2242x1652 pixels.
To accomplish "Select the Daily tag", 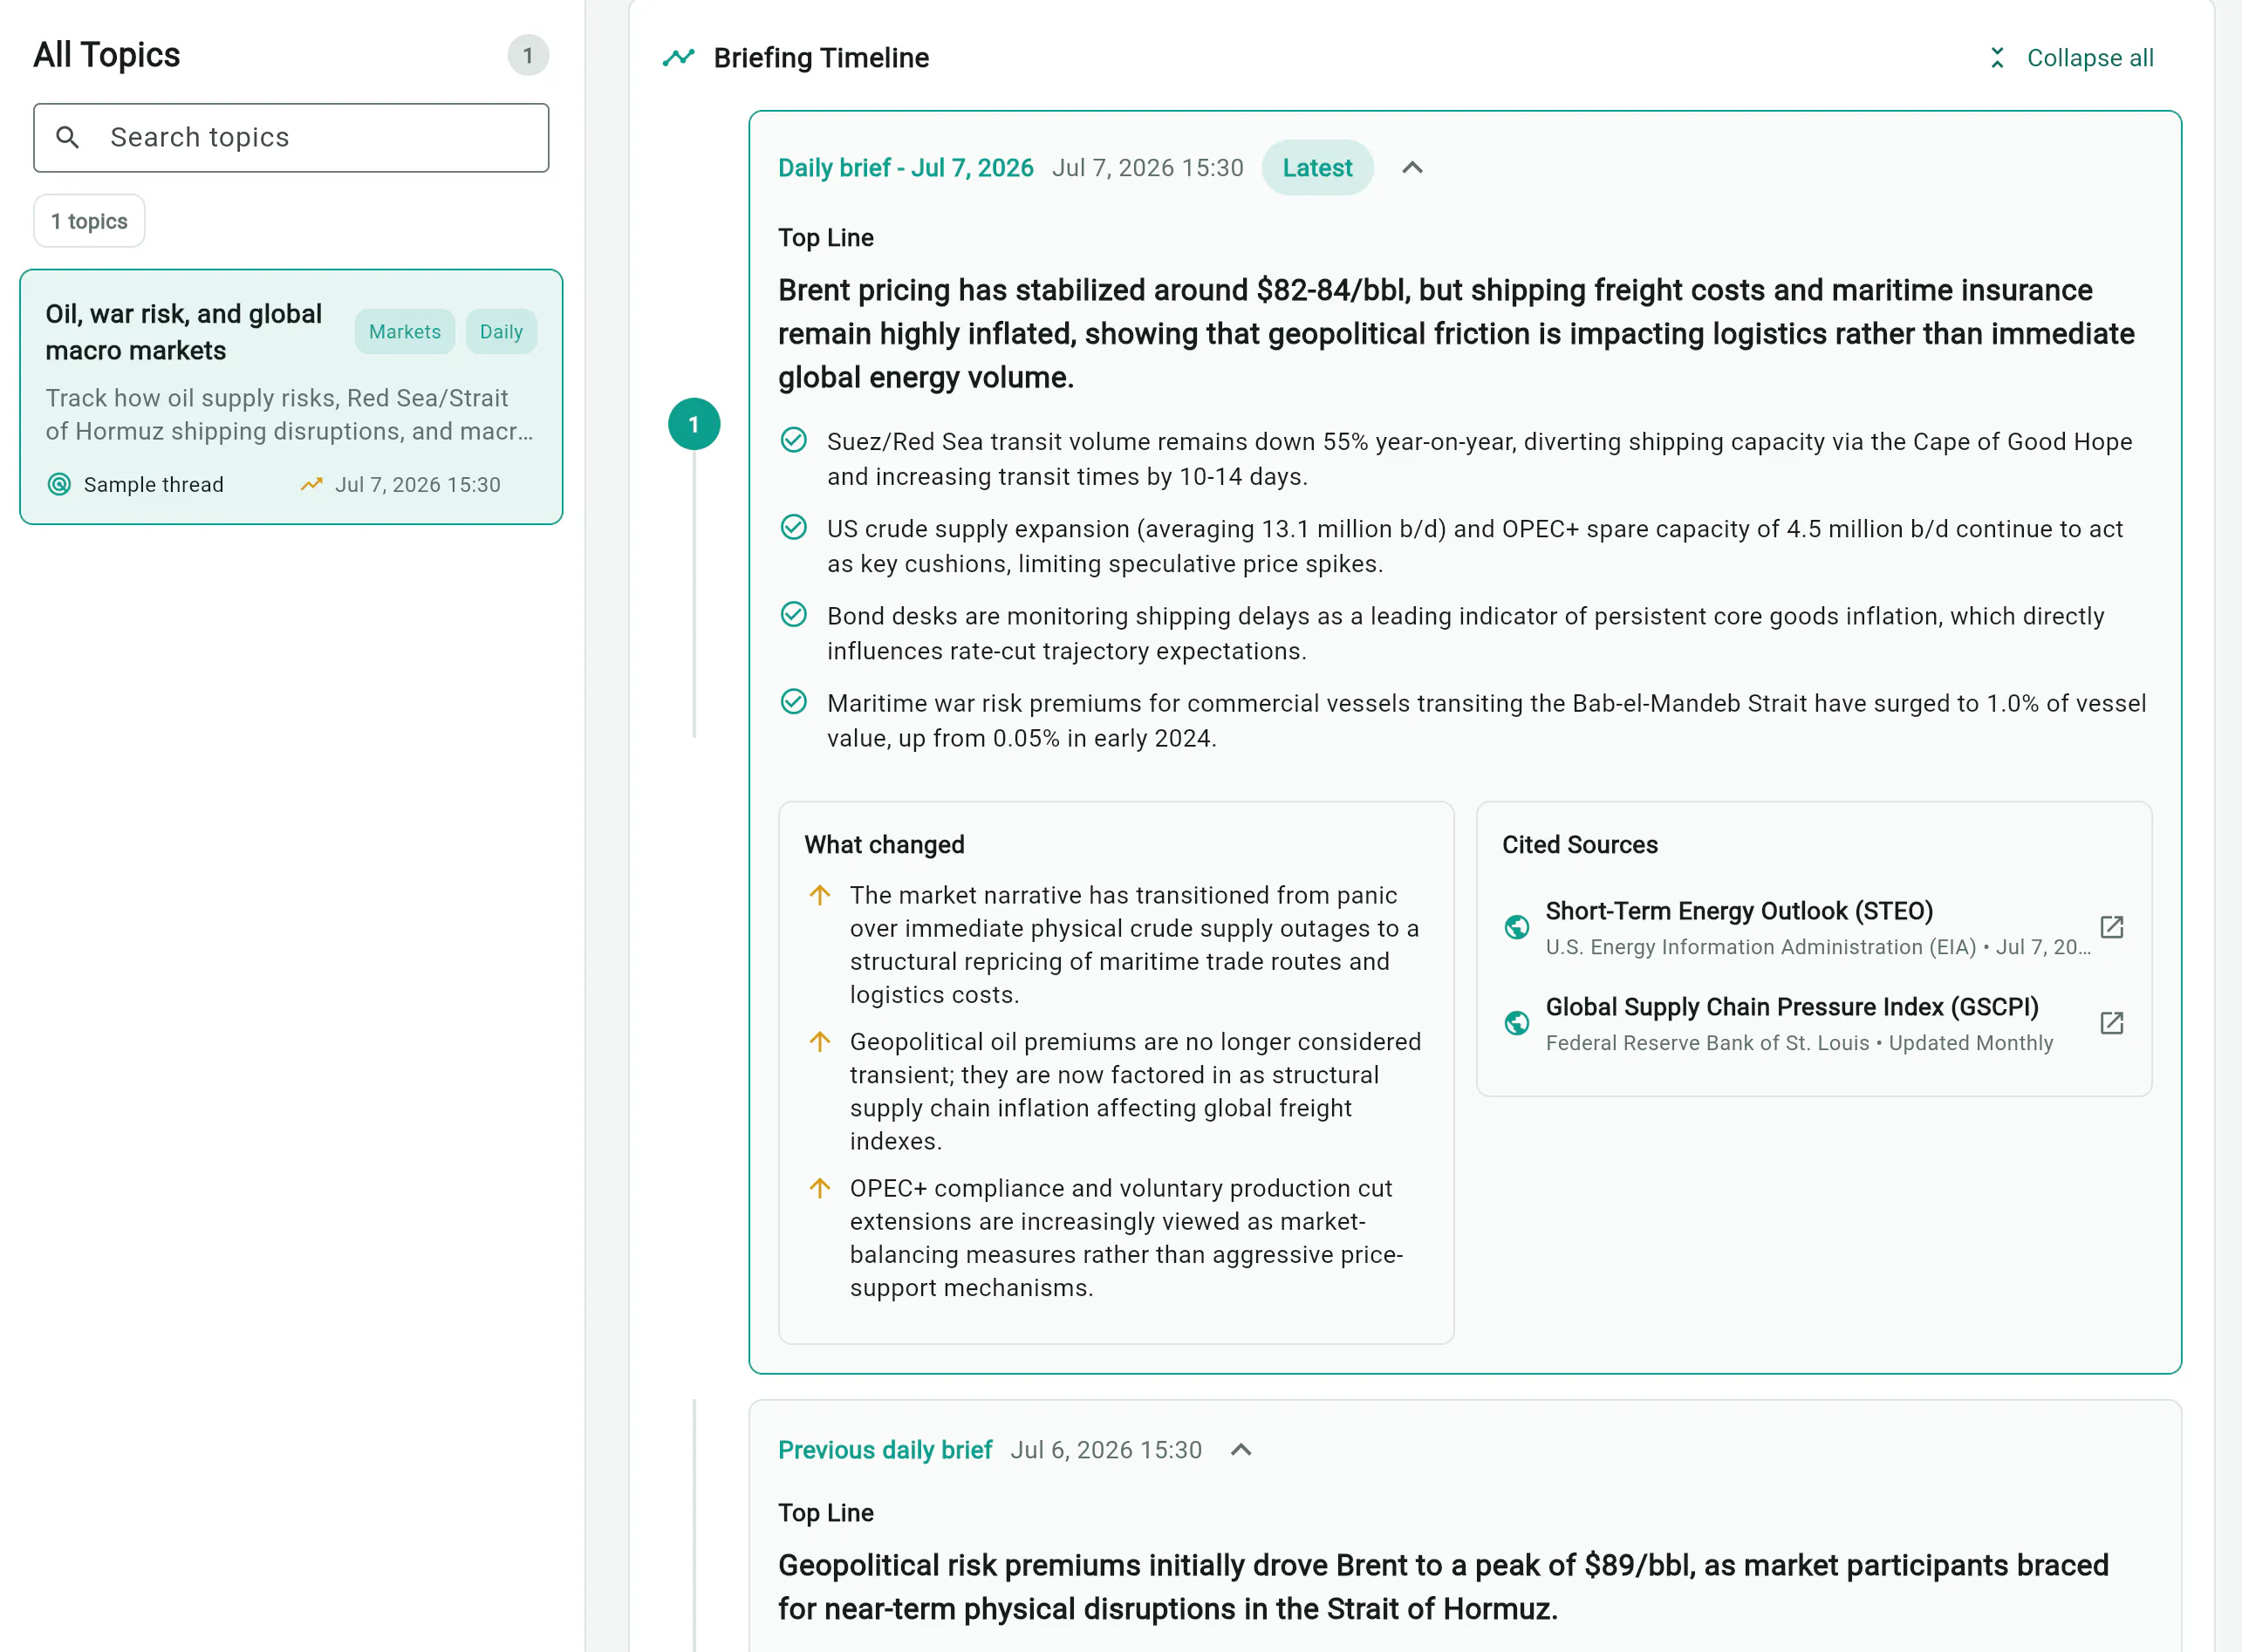I will (x=501, y=332).
